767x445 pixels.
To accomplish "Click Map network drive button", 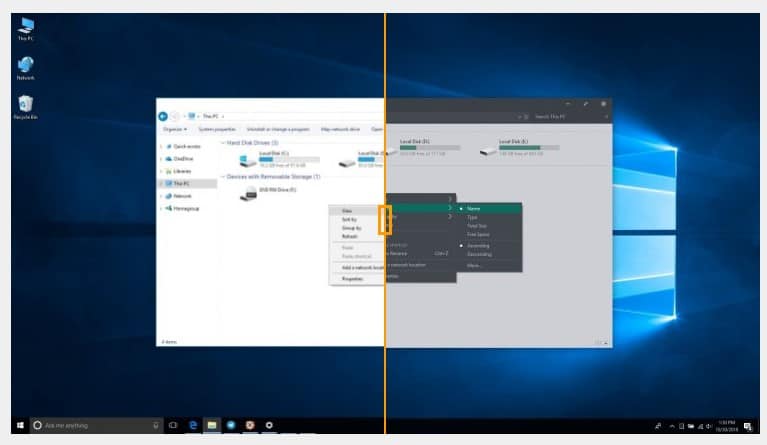I will point(340,129).
